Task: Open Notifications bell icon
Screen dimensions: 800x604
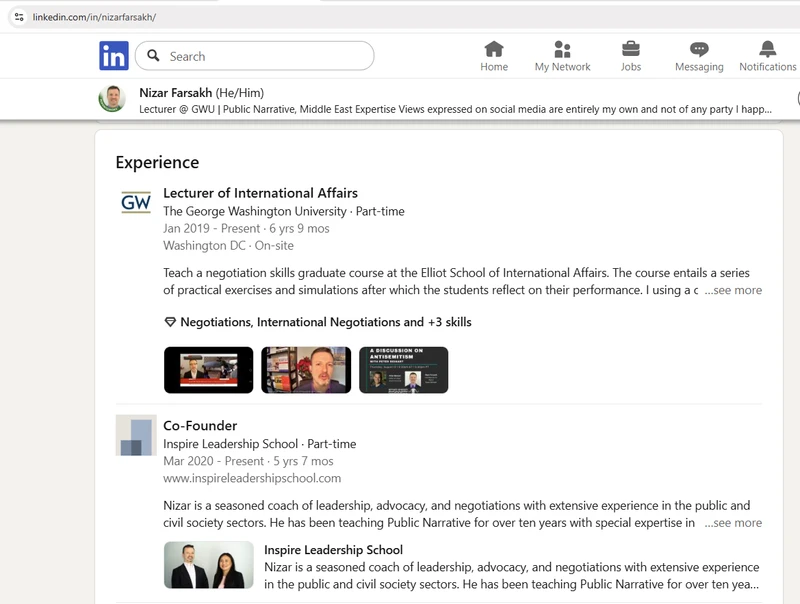Action: point(767,50)
